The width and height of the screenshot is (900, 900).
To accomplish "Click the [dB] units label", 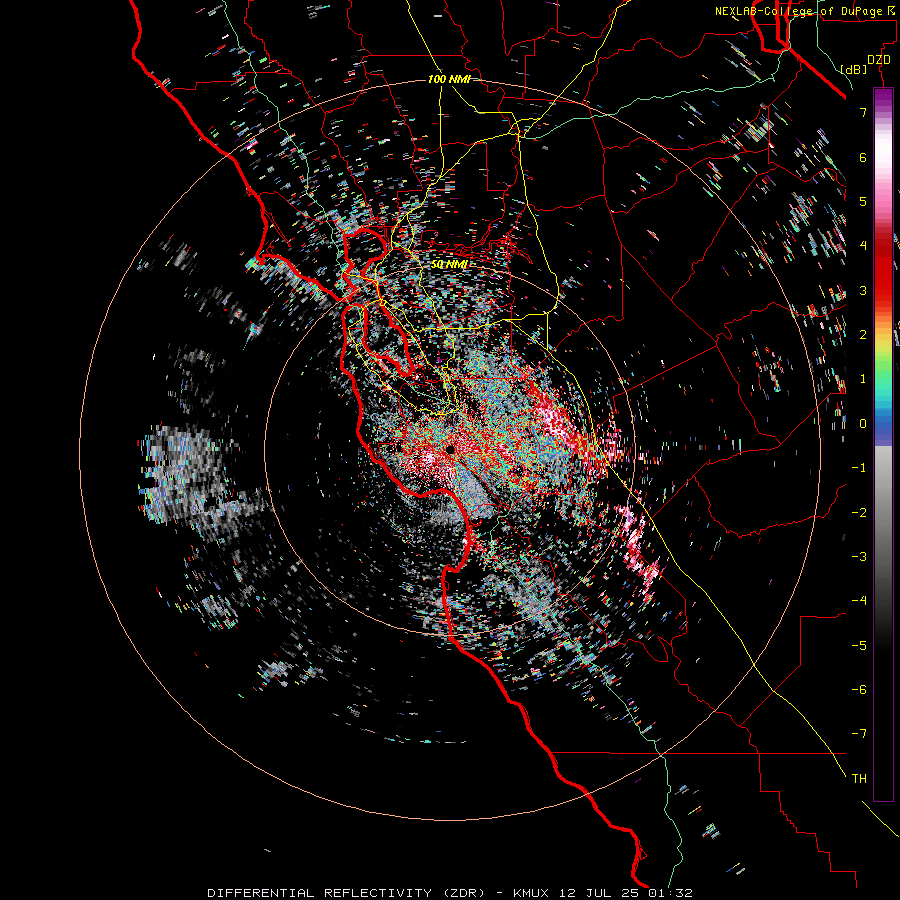I will coord(853,69).
